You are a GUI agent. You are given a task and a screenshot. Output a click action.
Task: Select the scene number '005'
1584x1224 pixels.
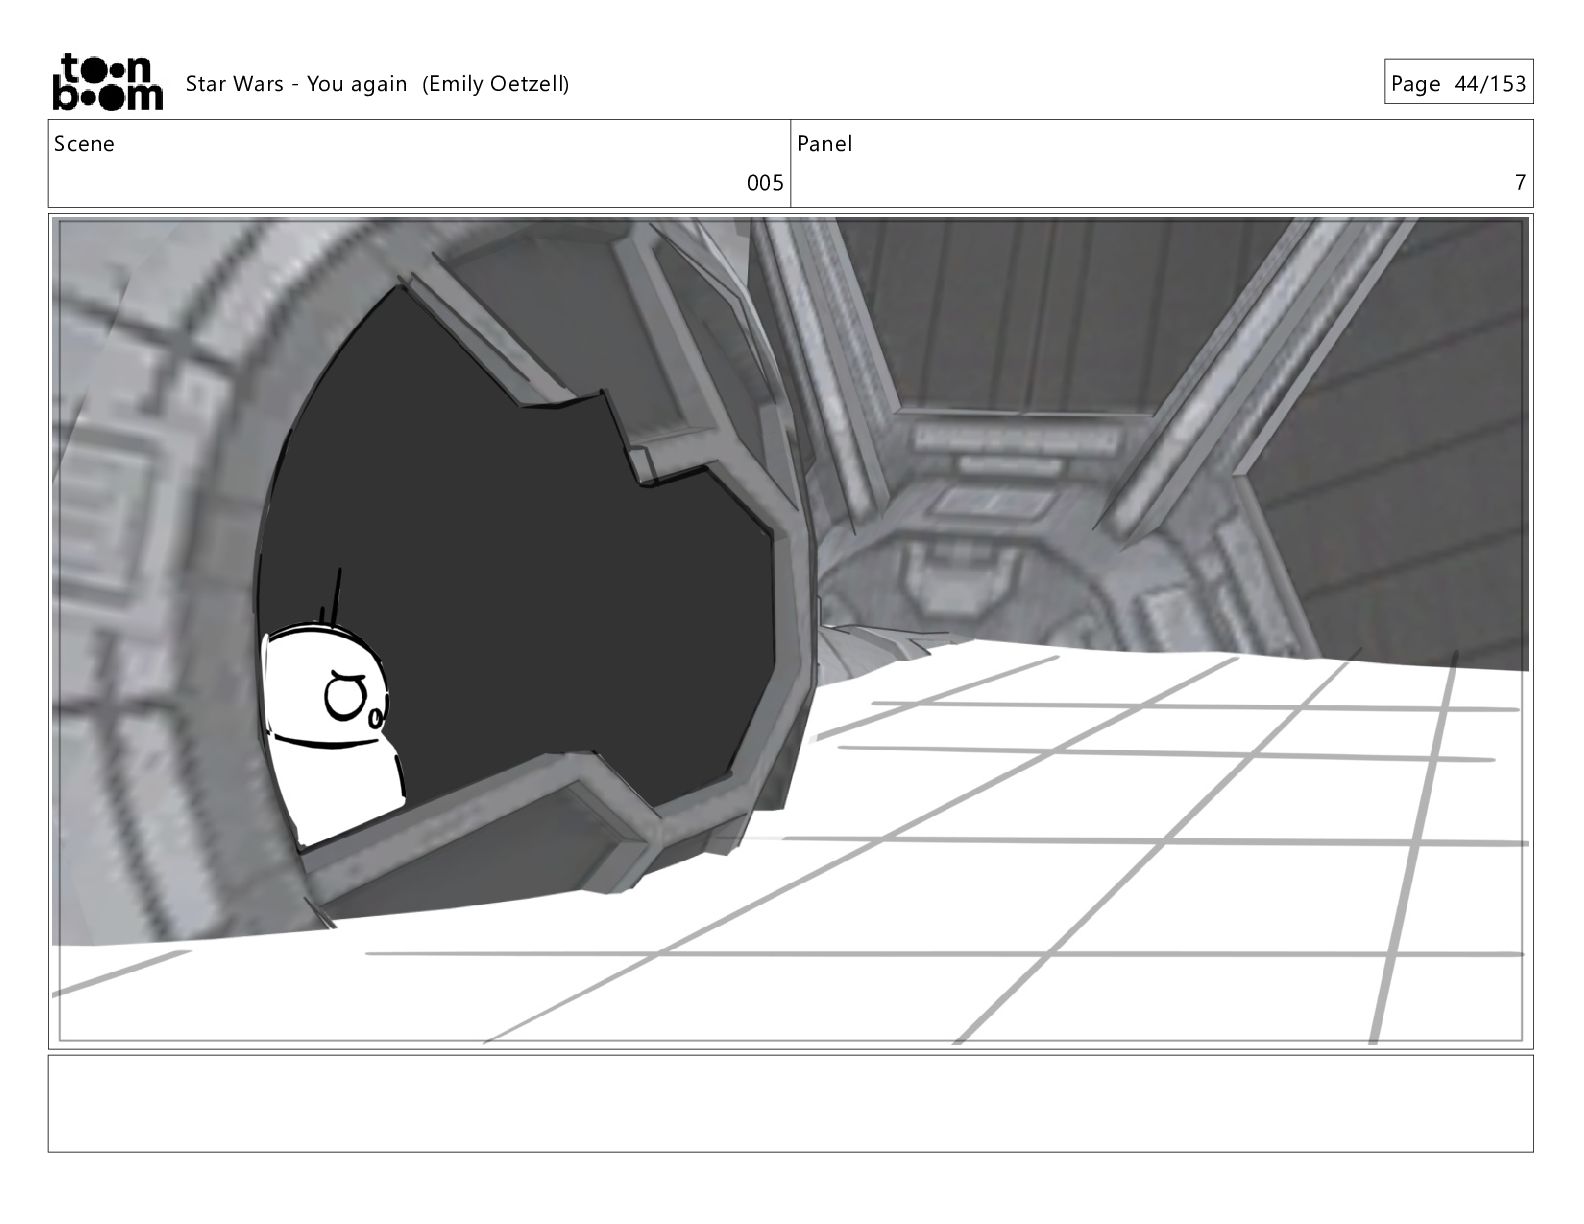pos(765,183)
